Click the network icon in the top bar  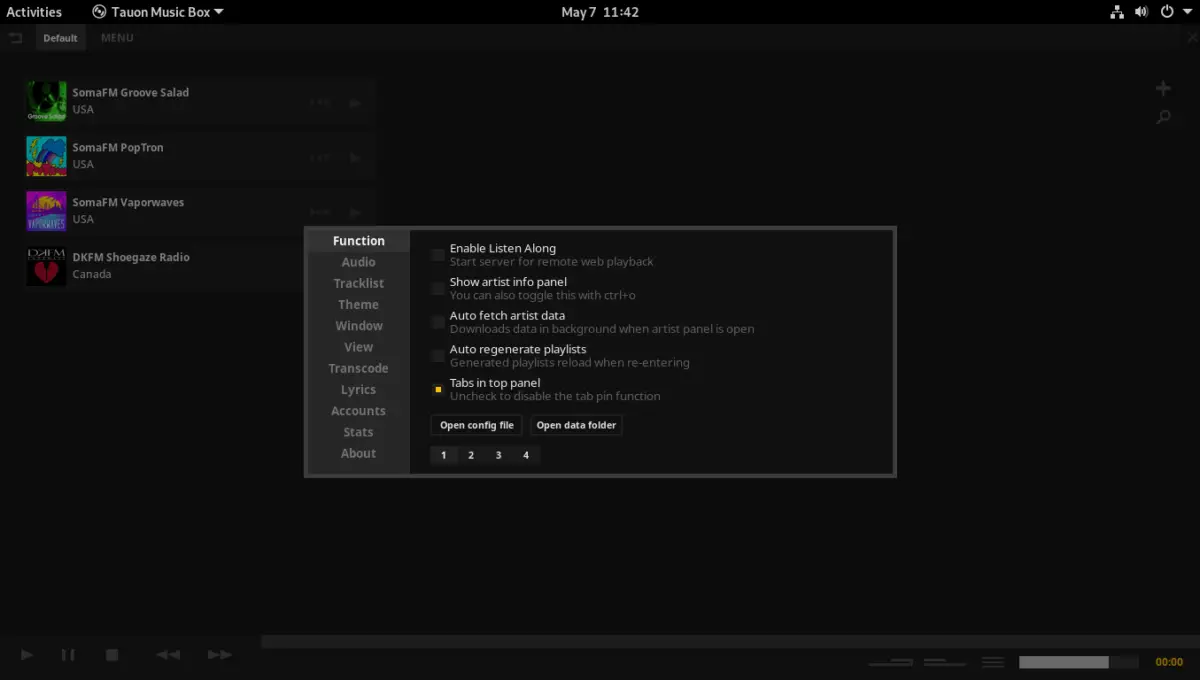coord(1117,12)
